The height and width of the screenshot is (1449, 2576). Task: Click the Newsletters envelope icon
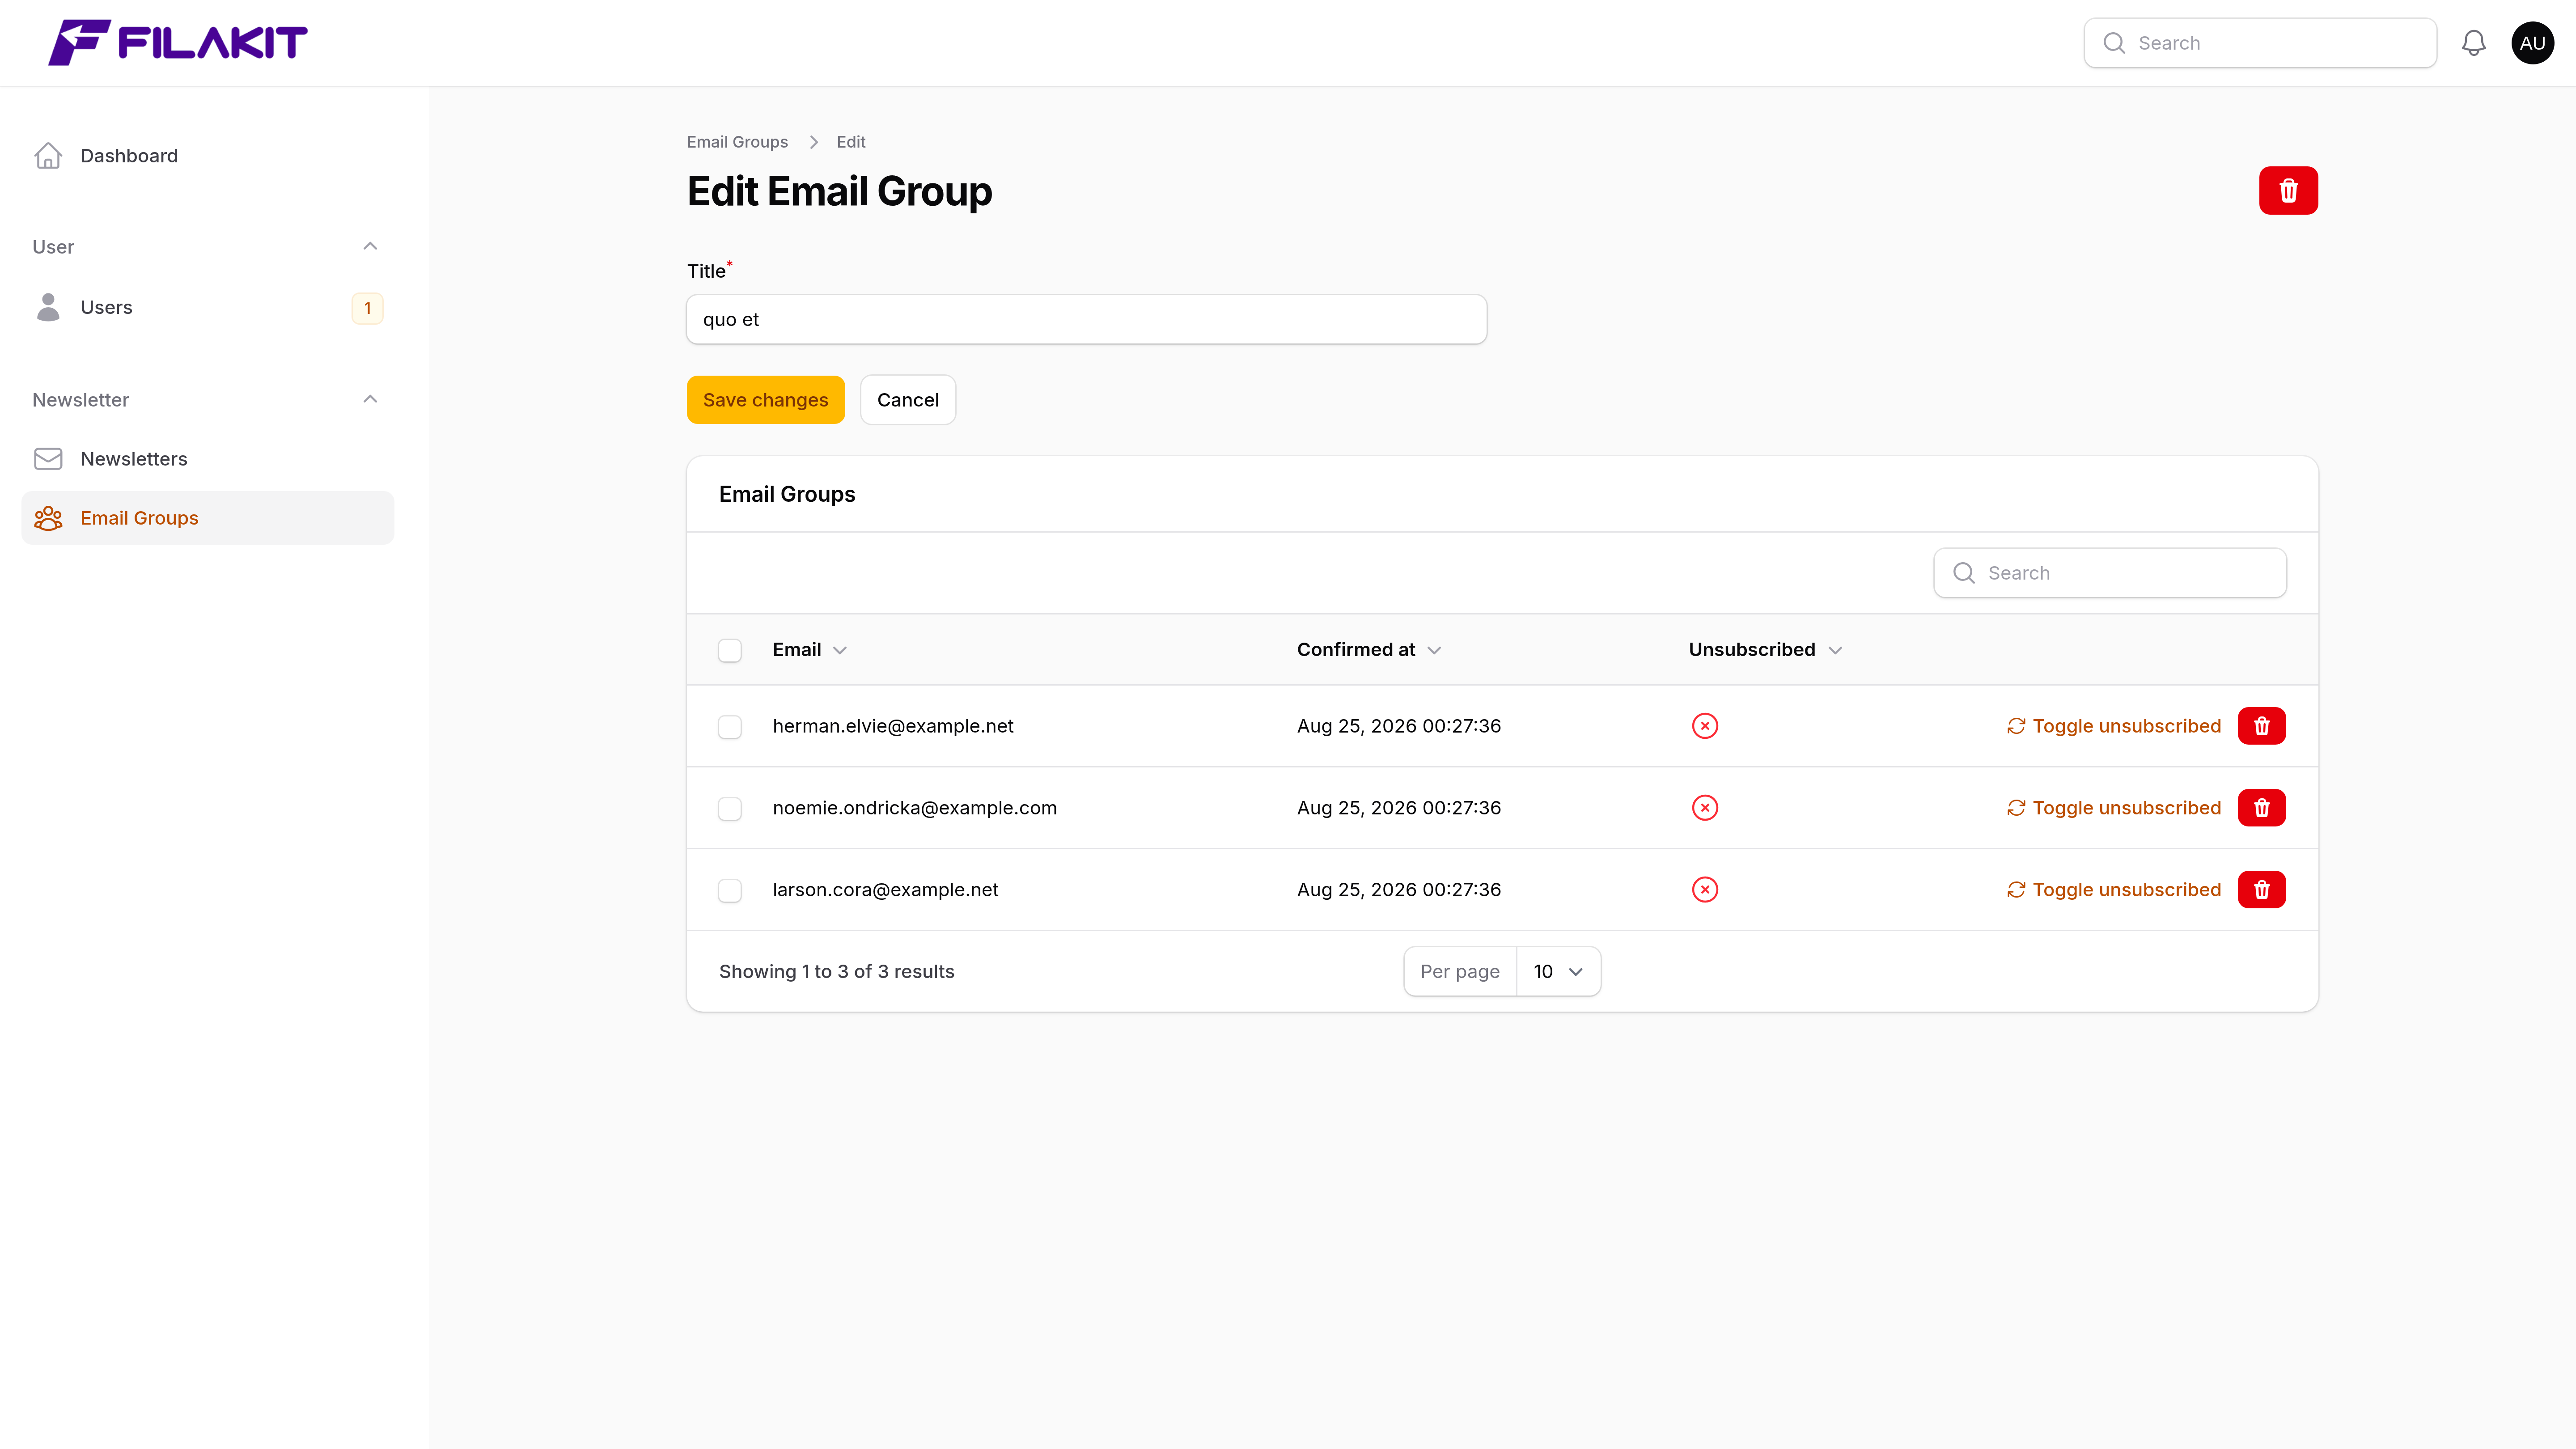coord(48,459)
